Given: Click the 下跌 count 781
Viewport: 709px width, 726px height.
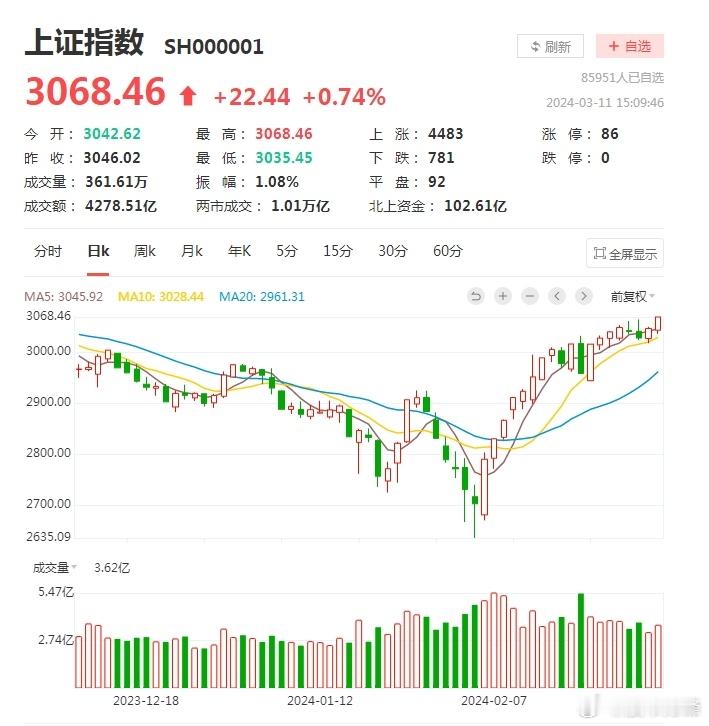Looking at the screenshot, I should [441, 158].
